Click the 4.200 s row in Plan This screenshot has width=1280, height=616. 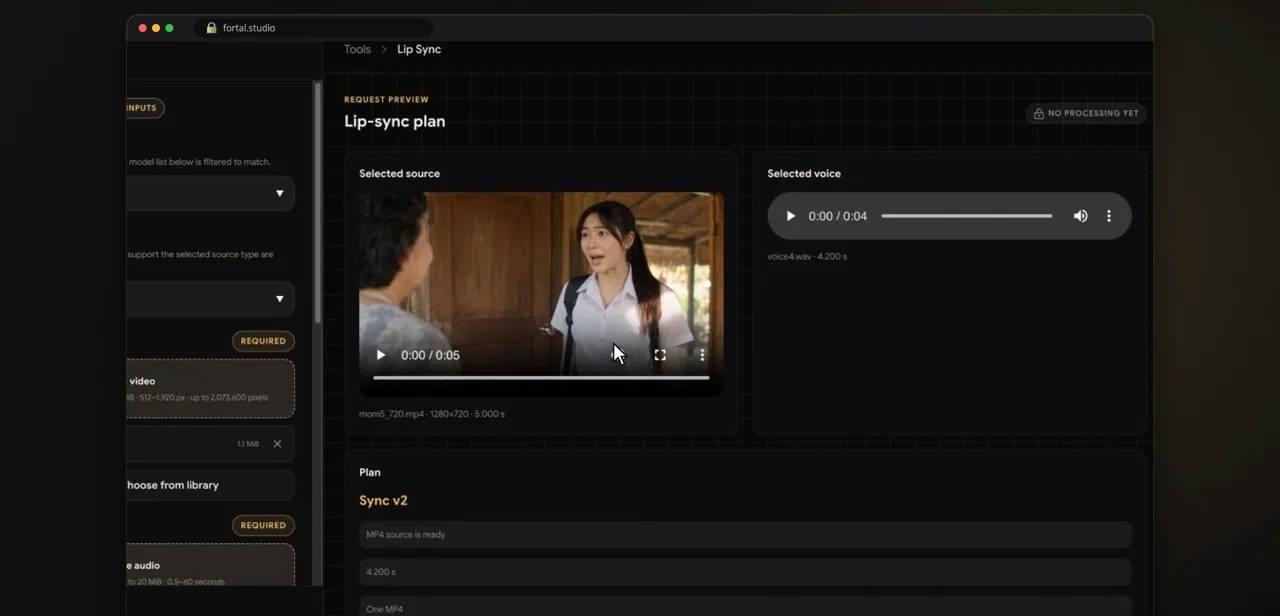[745, 572]
